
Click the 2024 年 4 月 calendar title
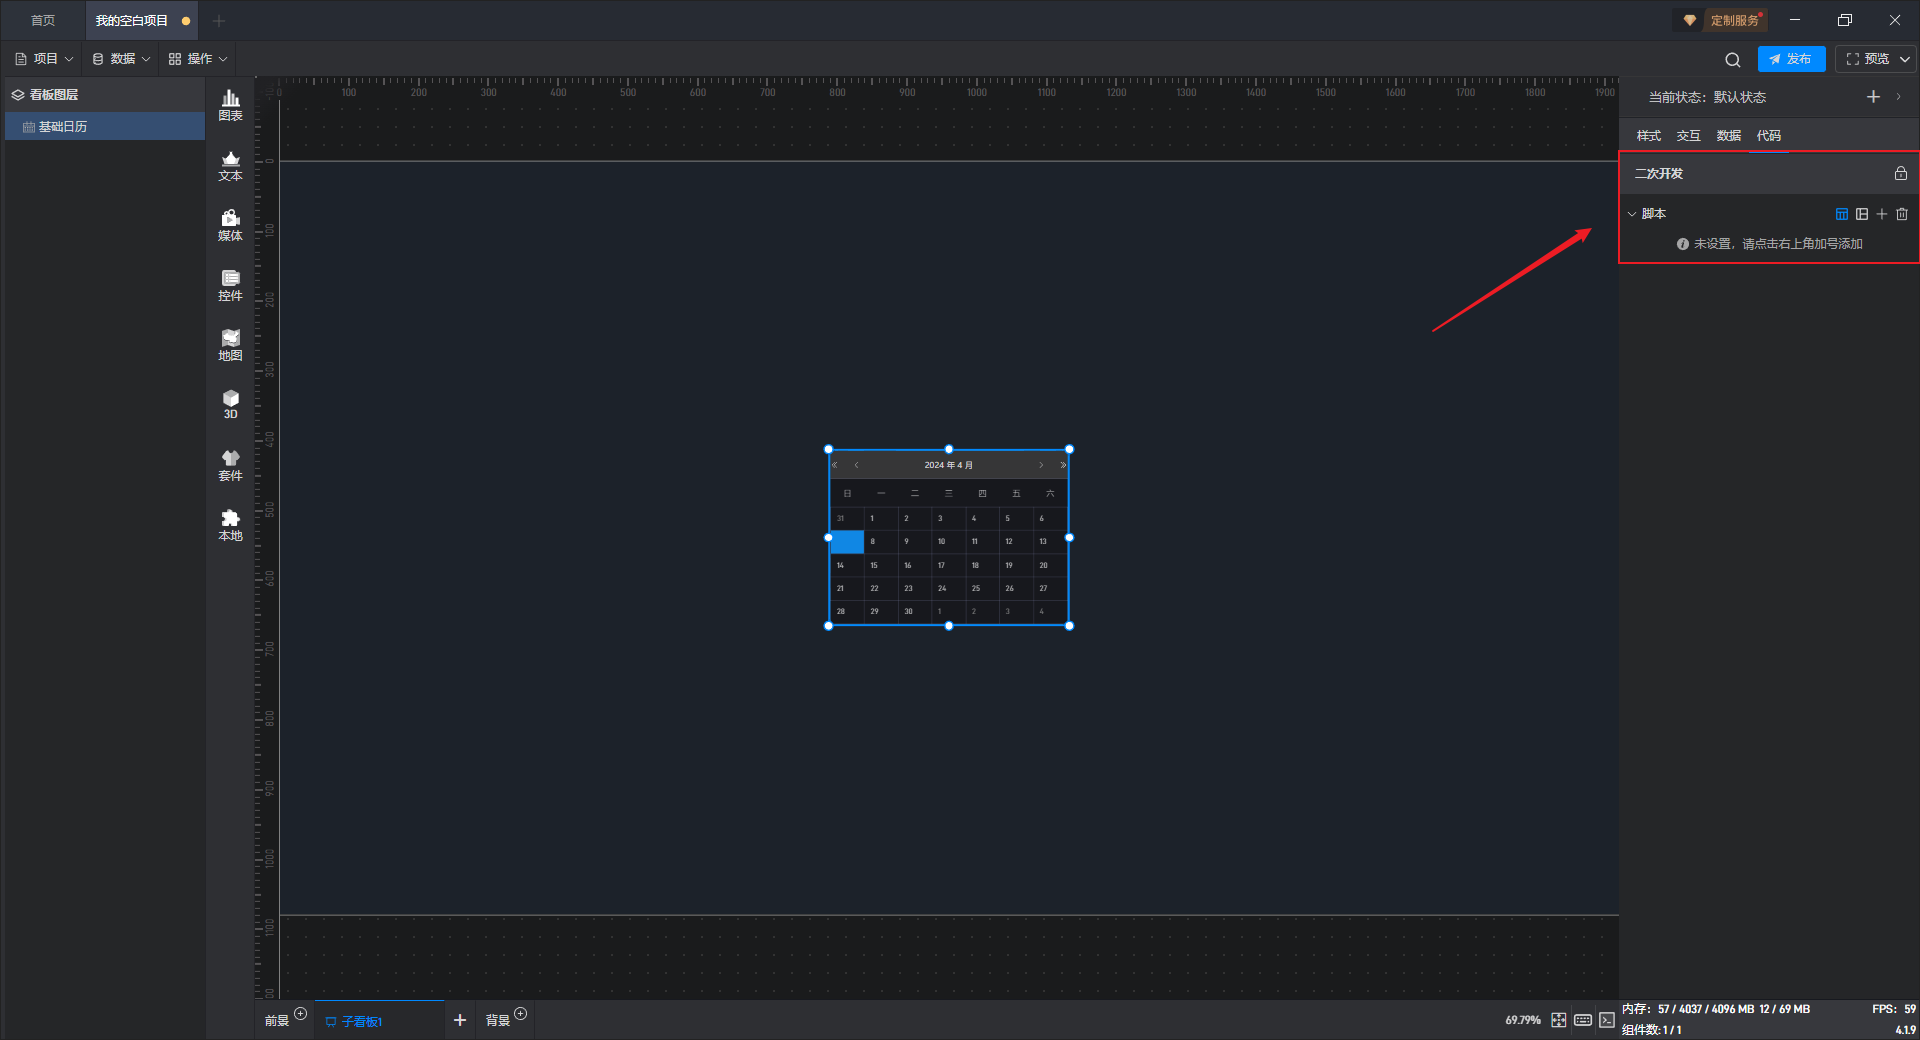coord(948,465)
